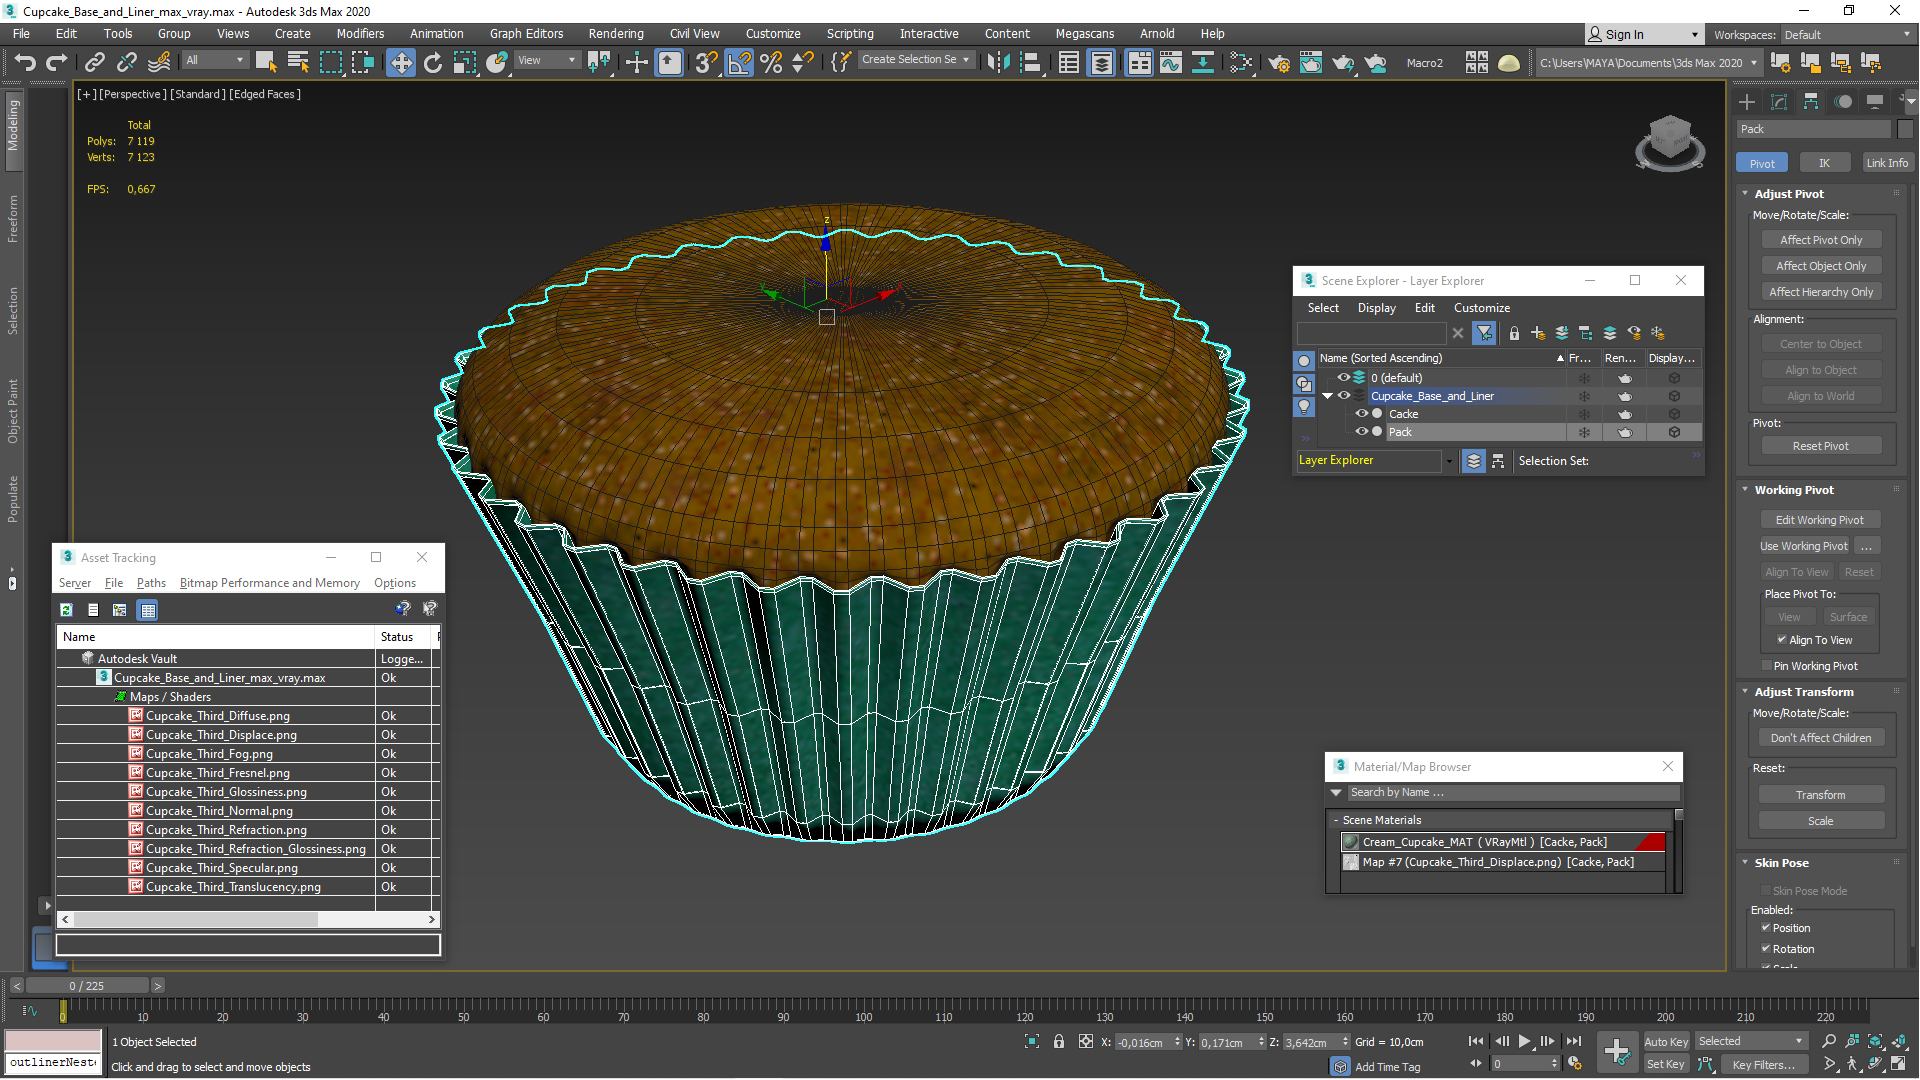Image resolution: width=1920 pixels, height=1080 pixels.
Task: Switch to the Link Info tab
Action: [1886, 163]
